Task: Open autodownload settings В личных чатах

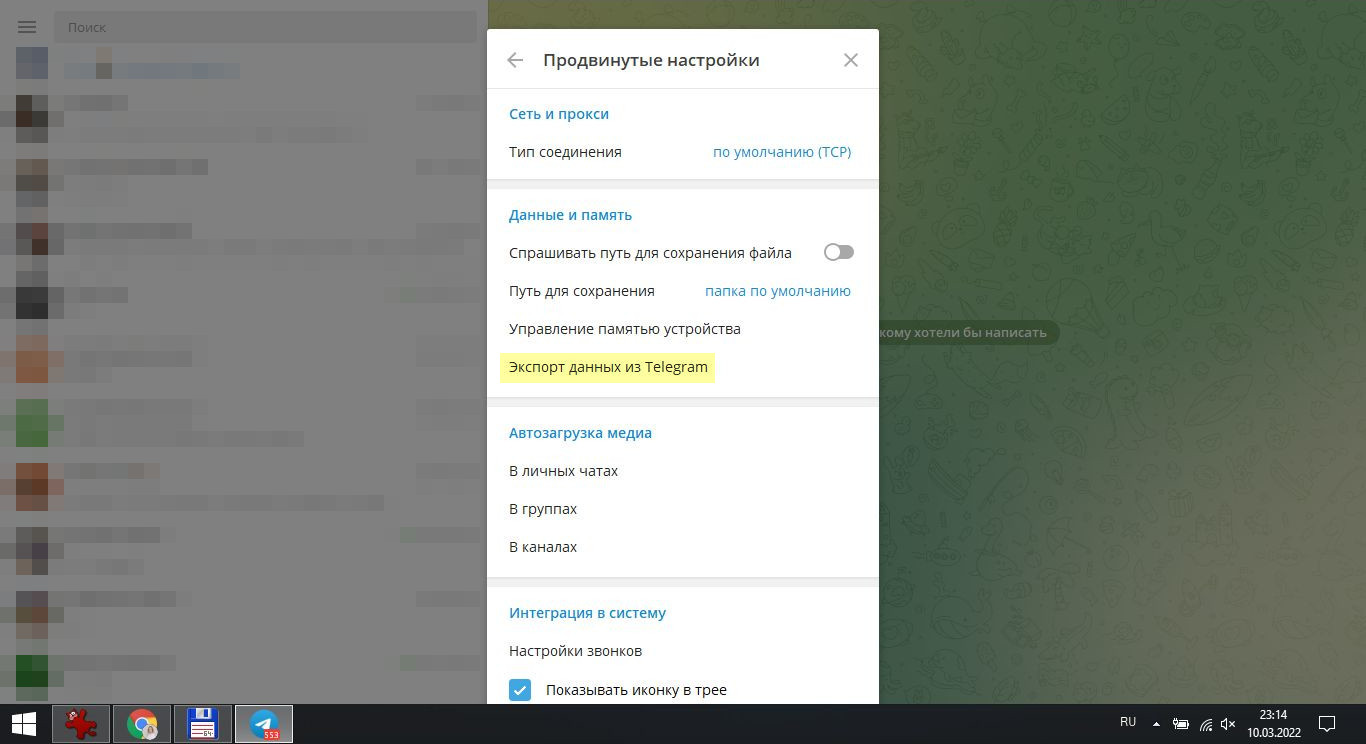Action: pos(564,471)
